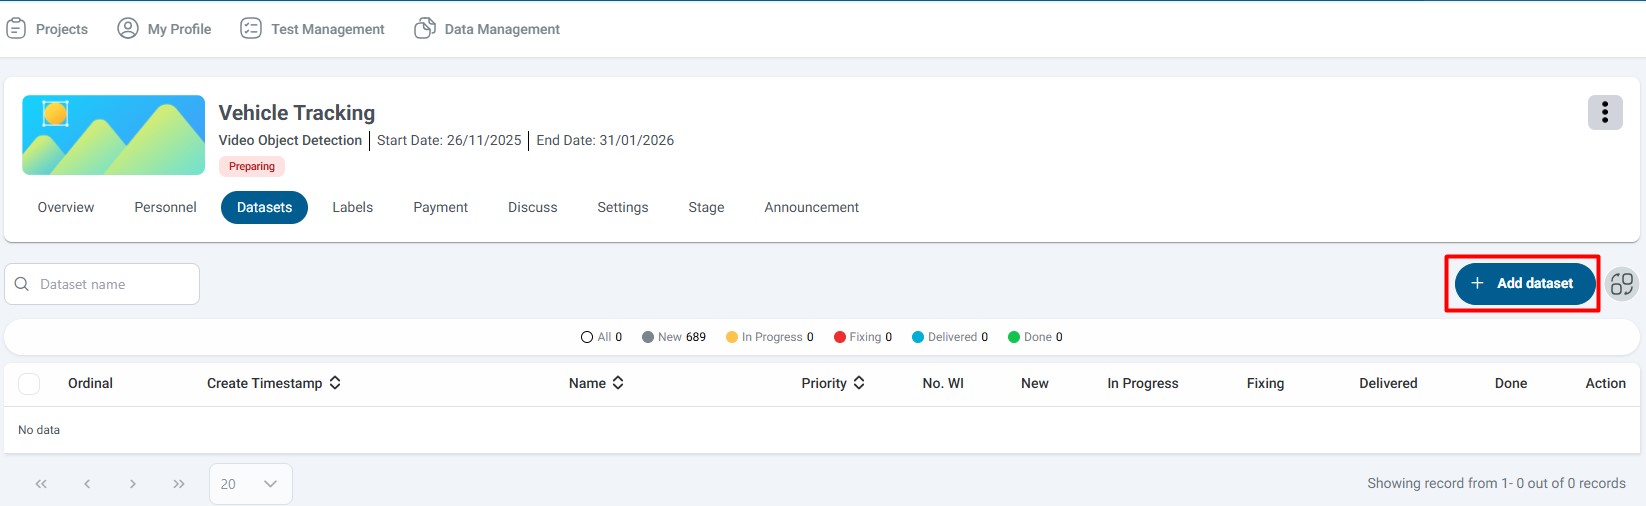Open the Personnel tab
1646x506 pixels.
(x=165, y=207)
